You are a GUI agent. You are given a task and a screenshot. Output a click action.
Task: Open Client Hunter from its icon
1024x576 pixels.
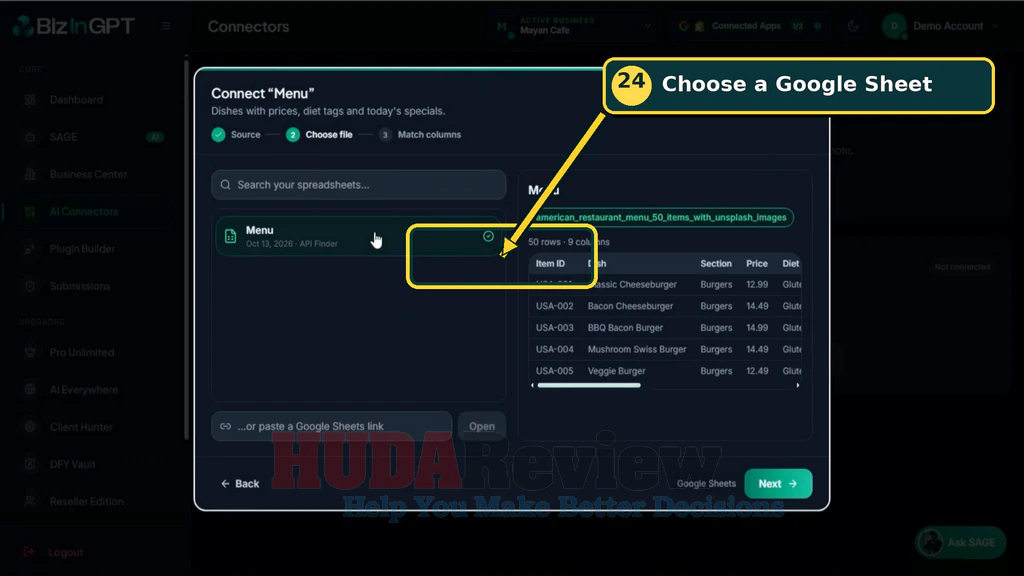tap(30, 427)
